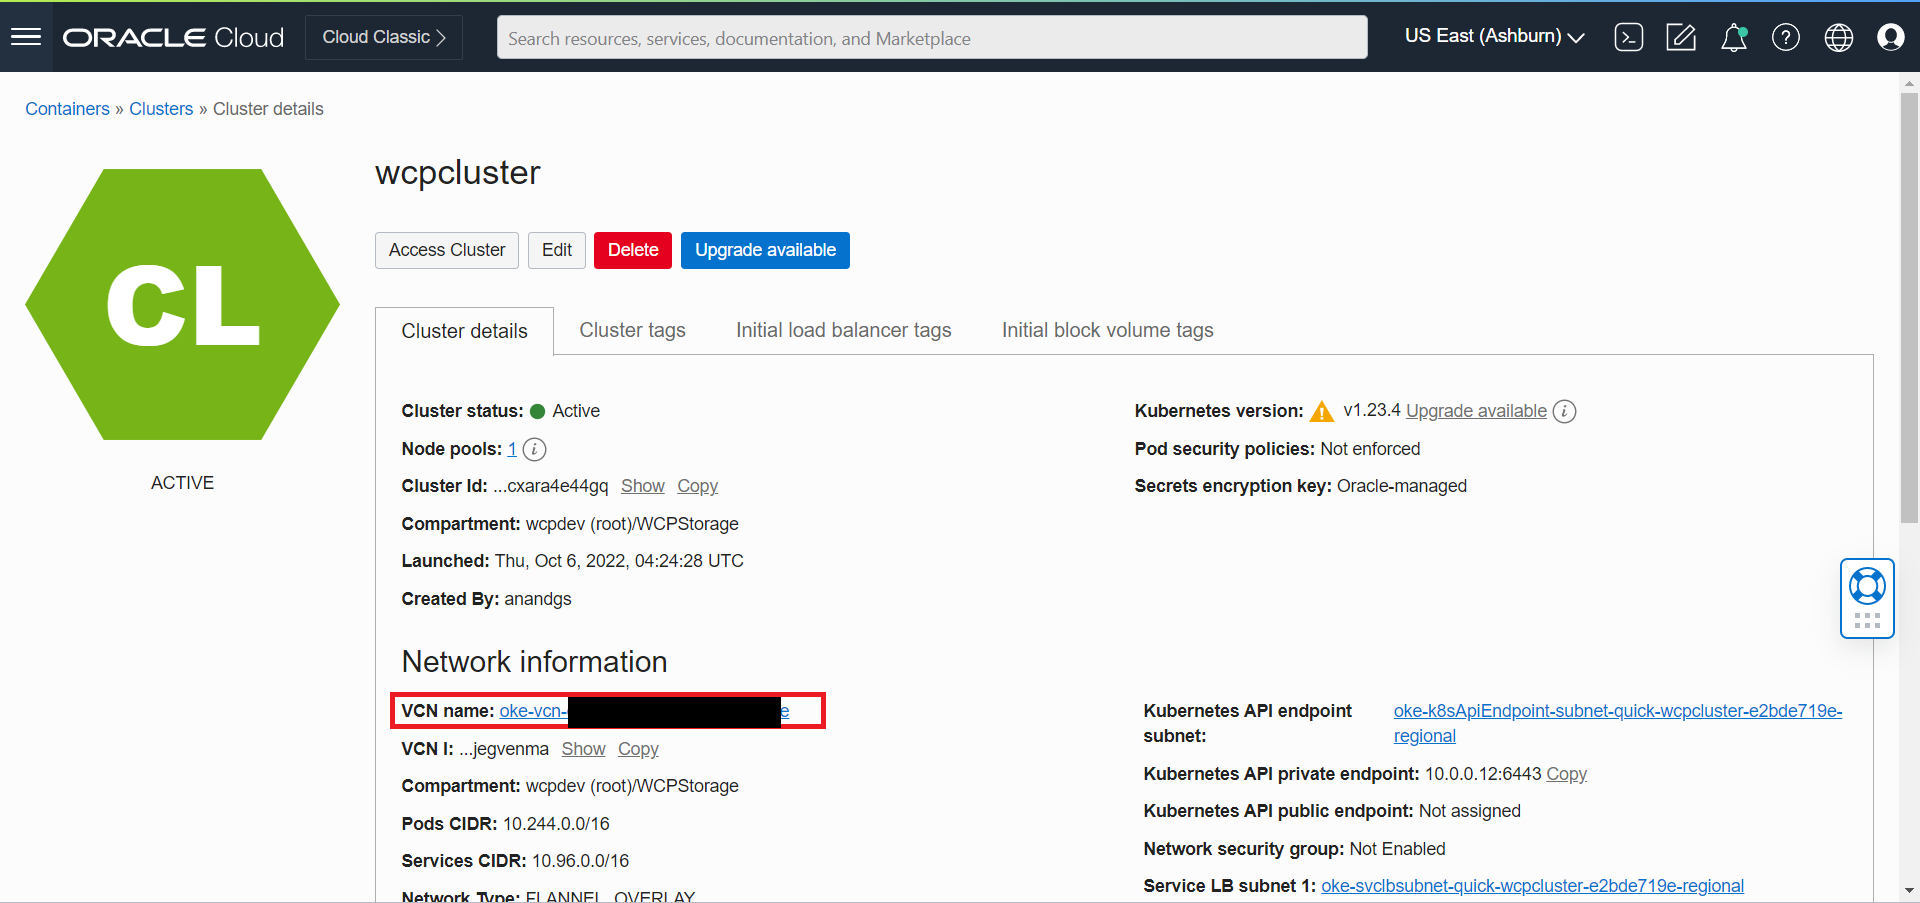The width and height of the screenshot is (1920, 903).
Task: Open the Upgrade available link beside v1.23.4
Action: click(x=1476, y=411)
